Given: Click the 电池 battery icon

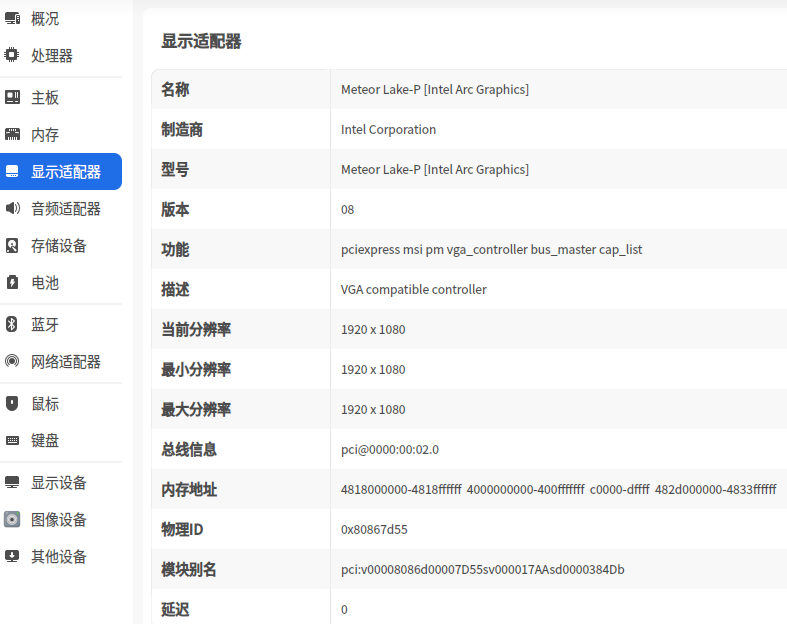Looking at the screenshot, I should (12, 282).
